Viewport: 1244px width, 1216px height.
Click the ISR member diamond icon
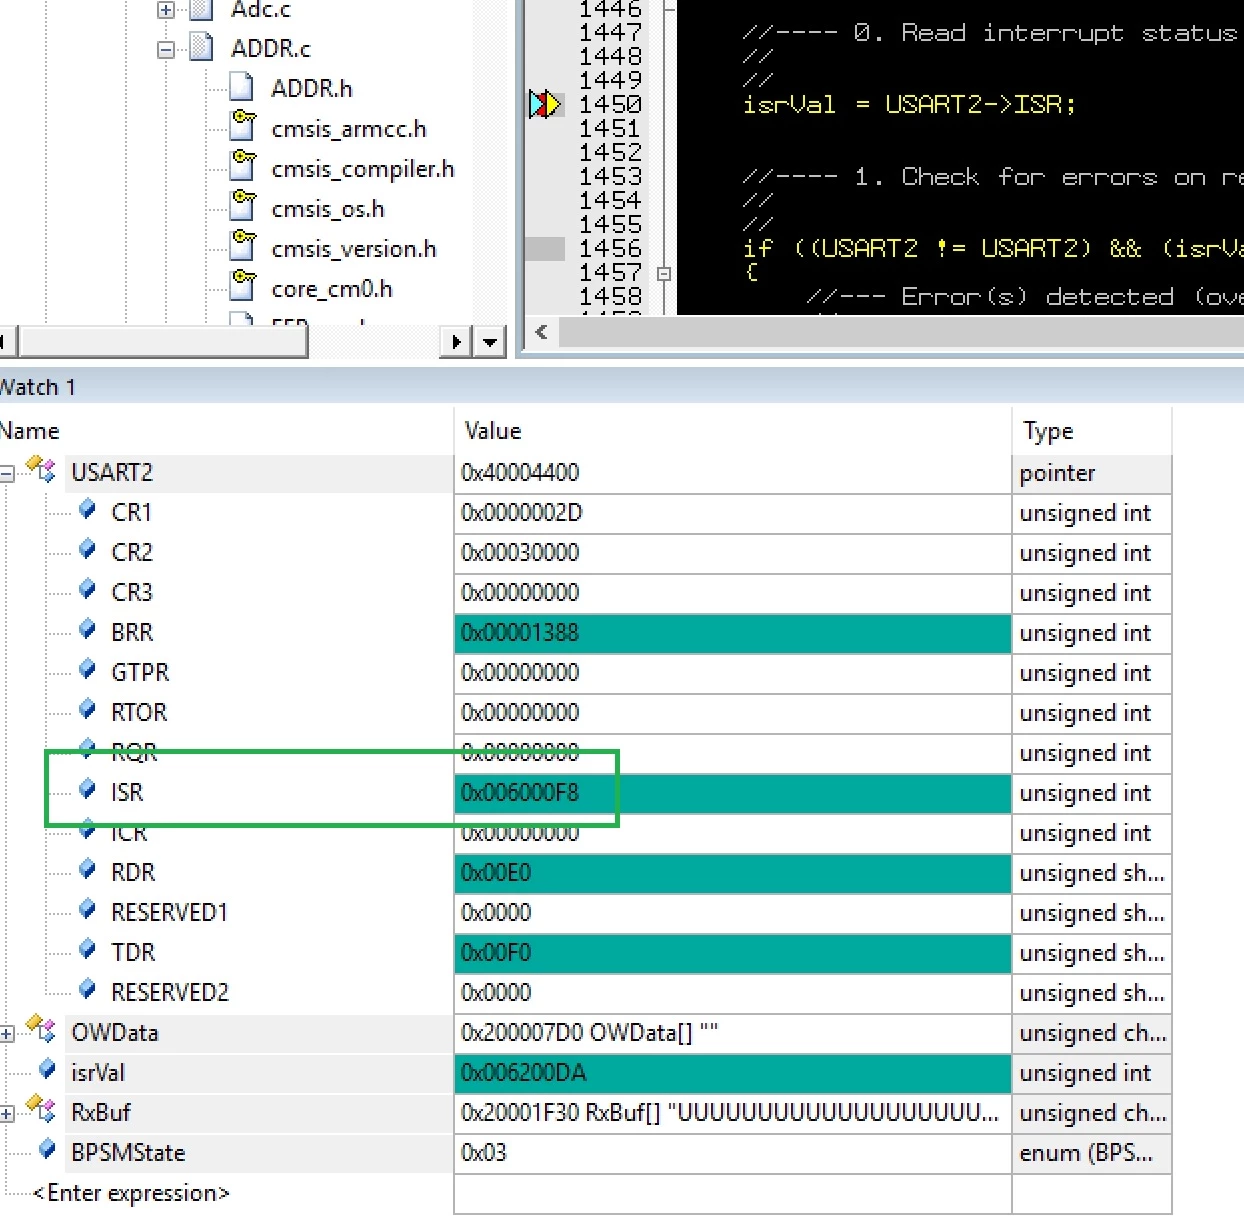[88, 790]
